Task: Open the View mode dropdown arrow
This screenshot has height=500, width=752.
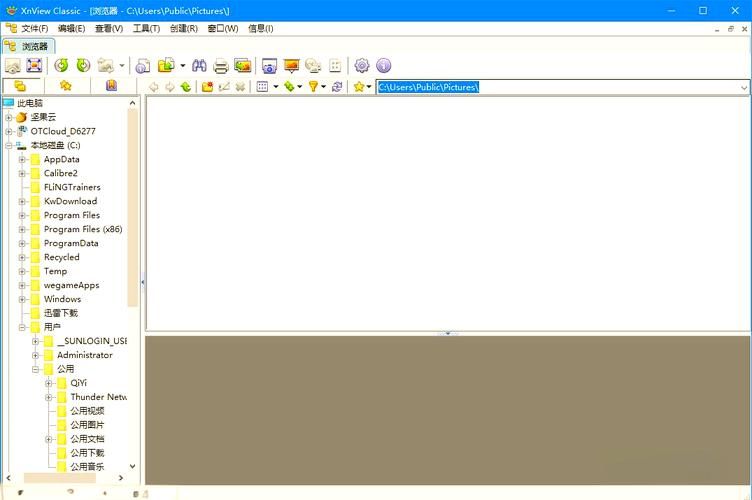Action: (x=276, y=87)
